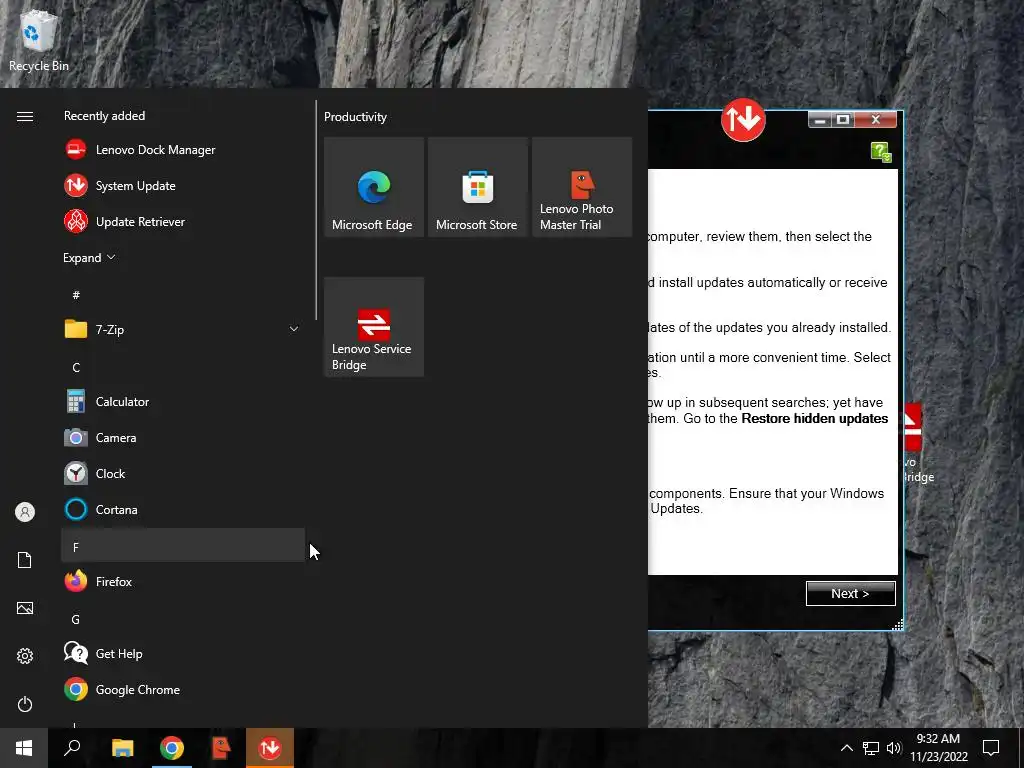This screenshot has height=768, width=1024.
Task: Expand the 7-Zip folder chevron
Action: coord(294,329)
